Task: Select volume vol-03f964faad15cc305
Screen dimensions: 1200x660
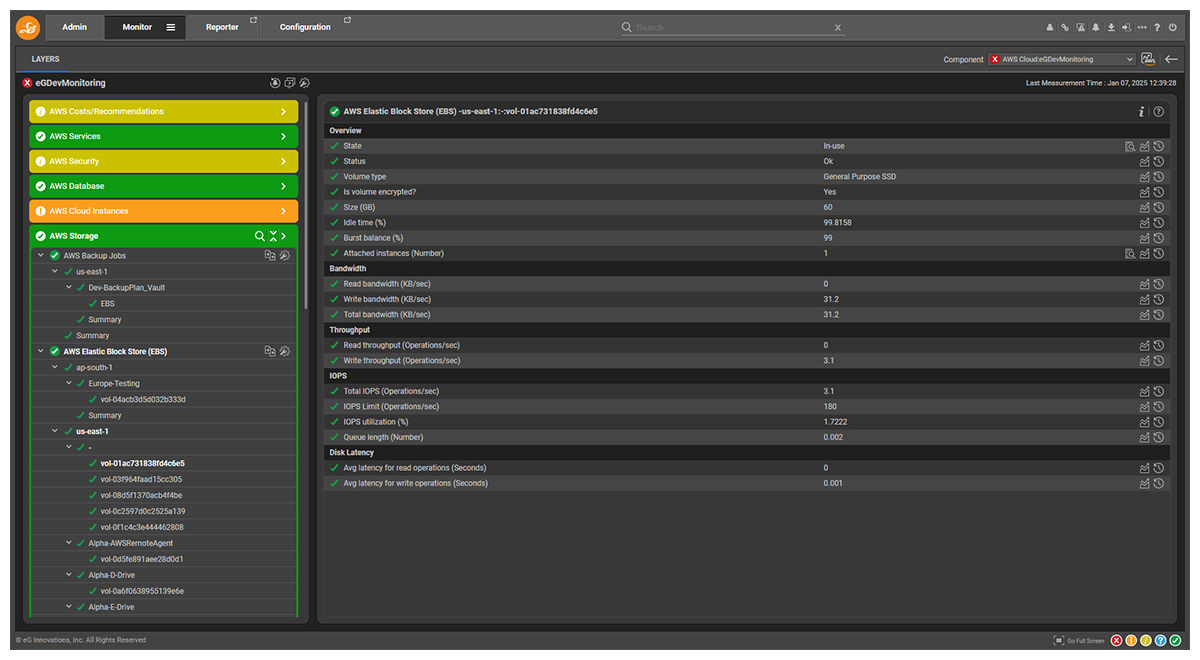Action: click(141, 479)
